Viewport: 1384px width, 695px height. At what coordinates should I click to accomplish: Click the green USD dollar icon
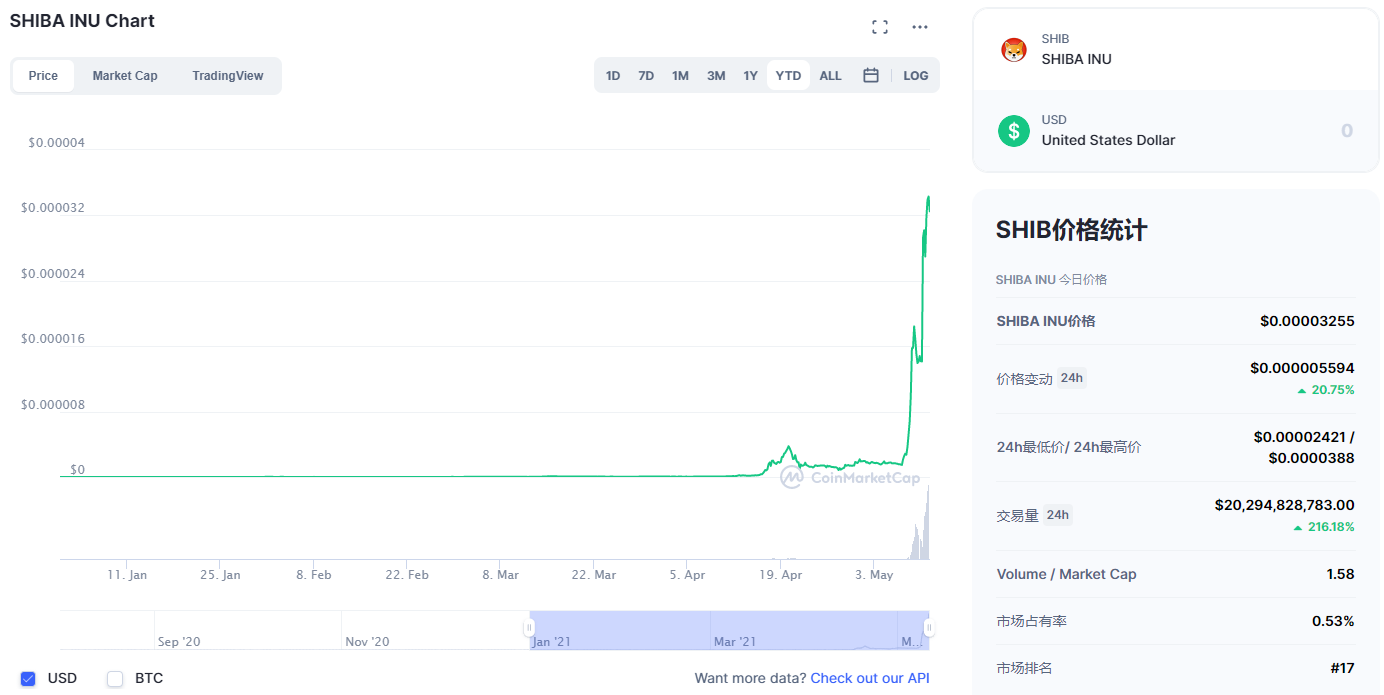[x=1014, y=131]
